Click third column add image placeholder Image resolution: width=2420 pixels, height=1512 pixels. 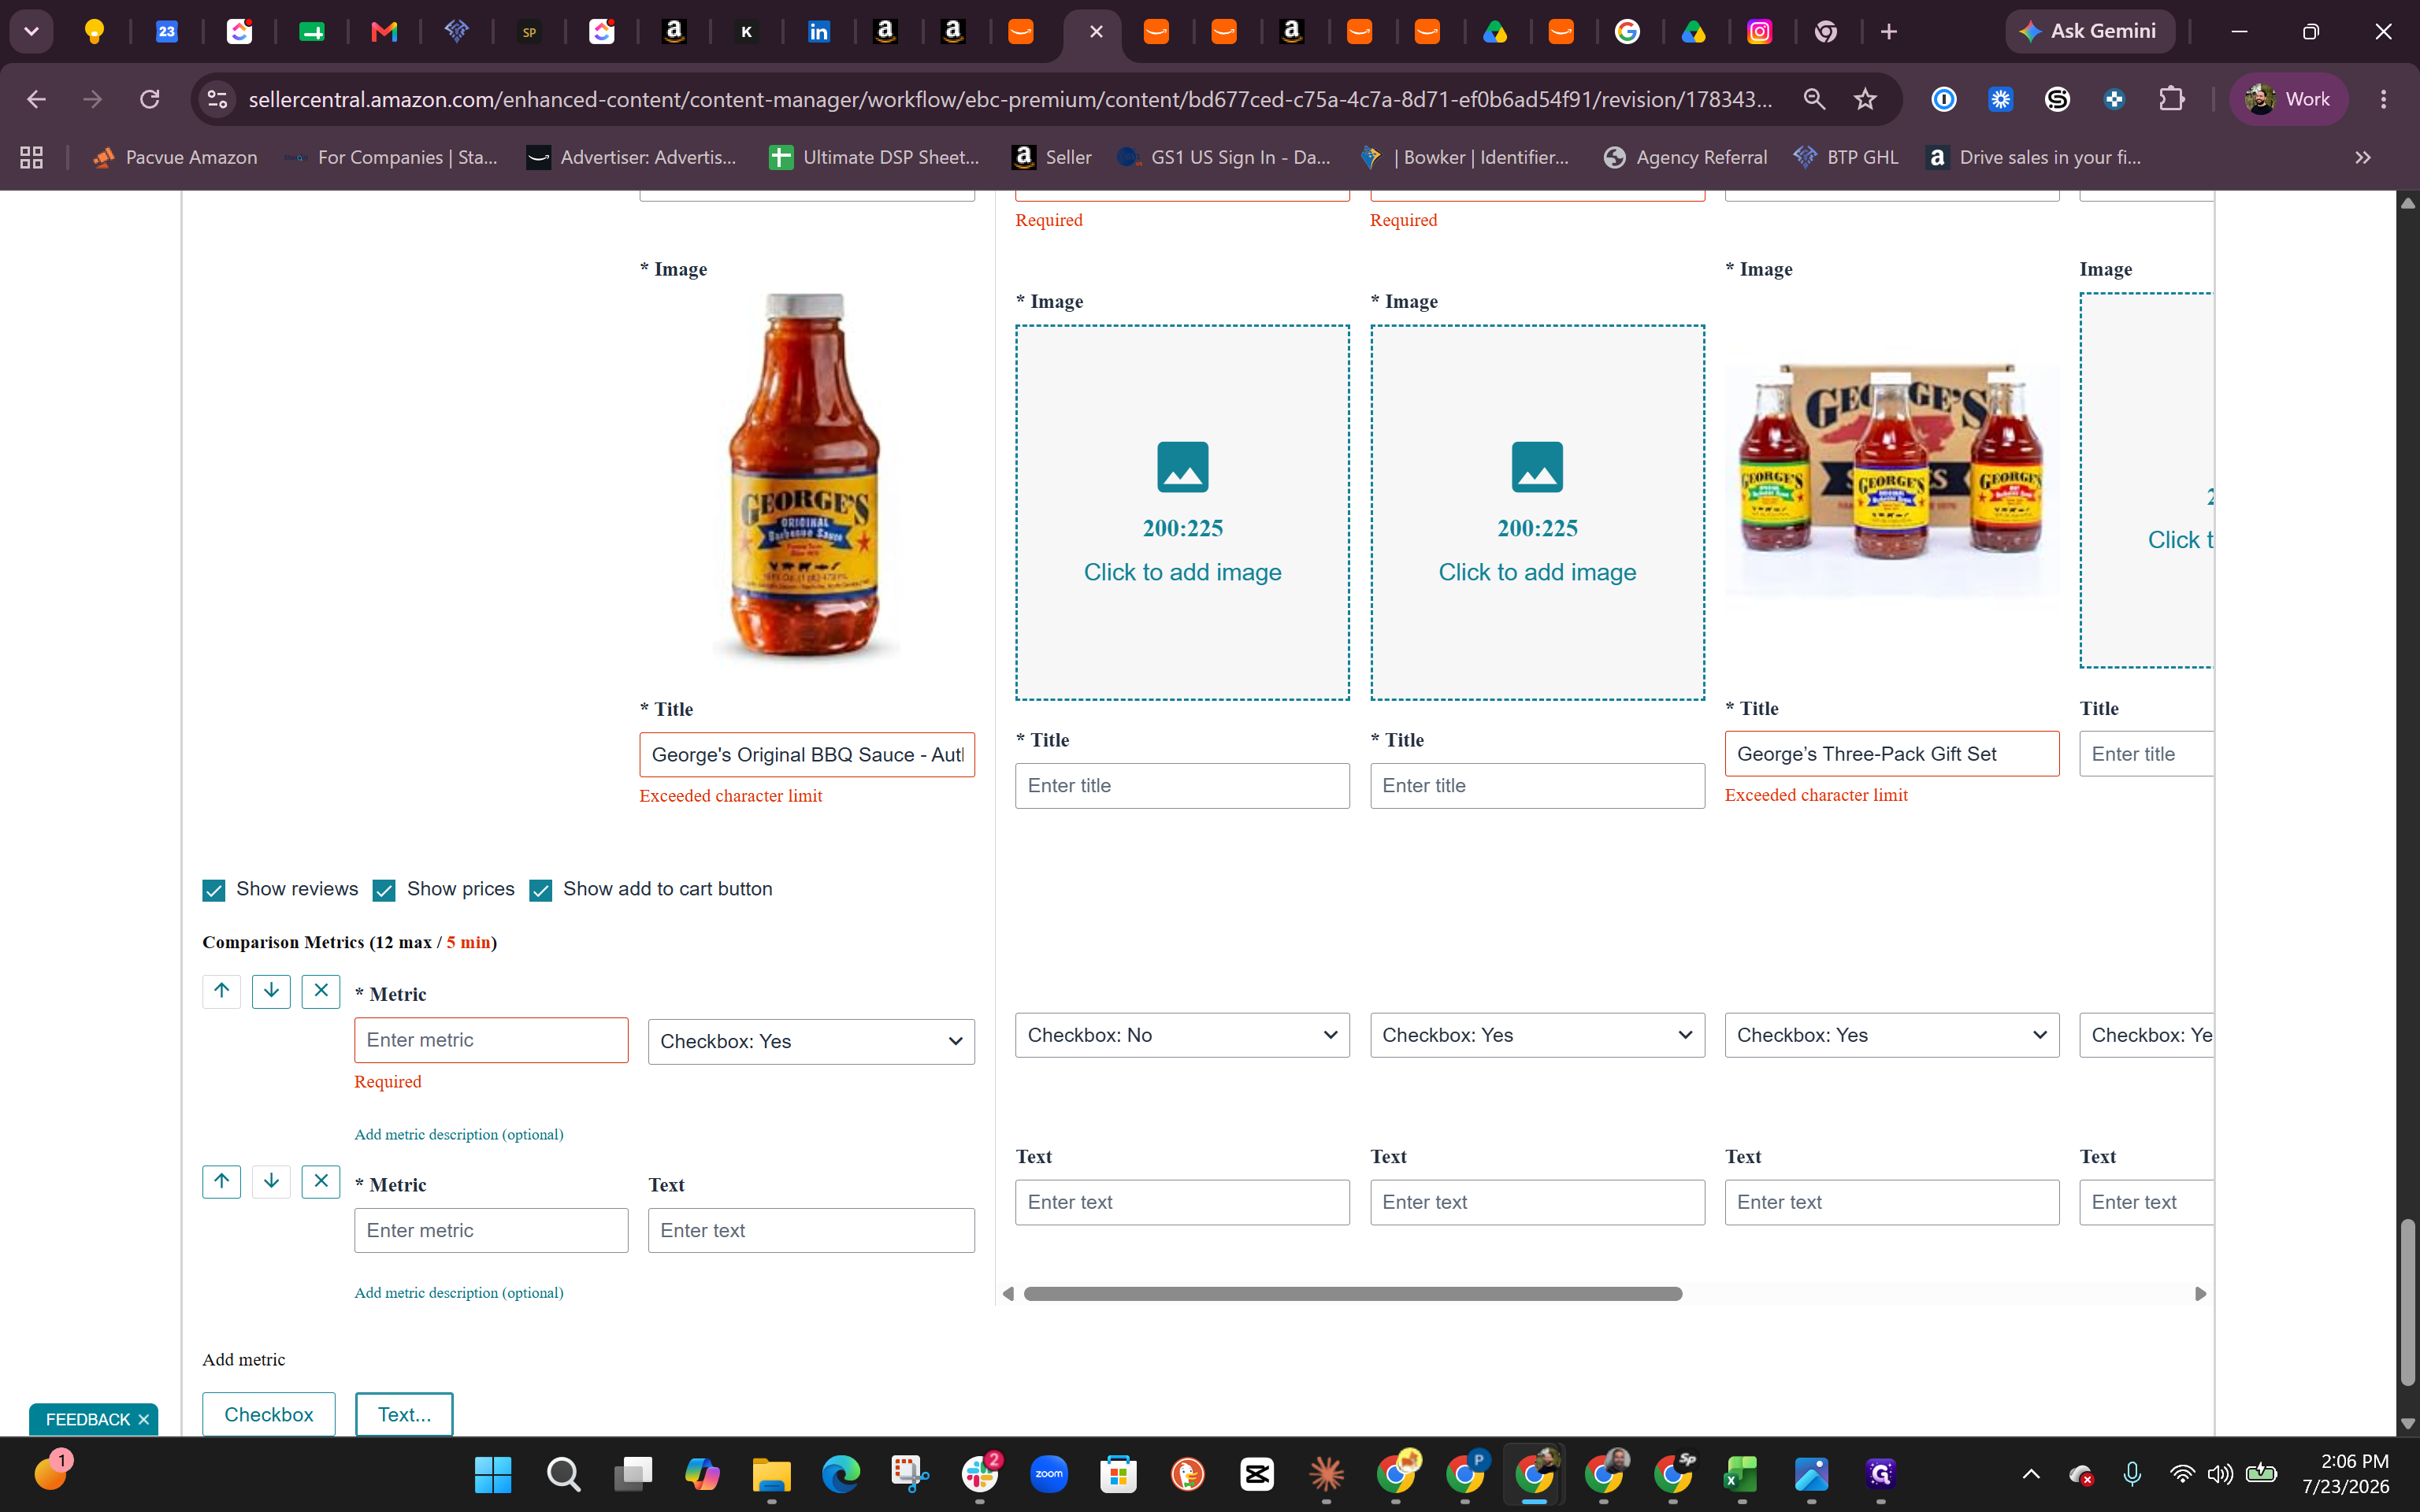pyautogui.click(x=1537, y=512)
